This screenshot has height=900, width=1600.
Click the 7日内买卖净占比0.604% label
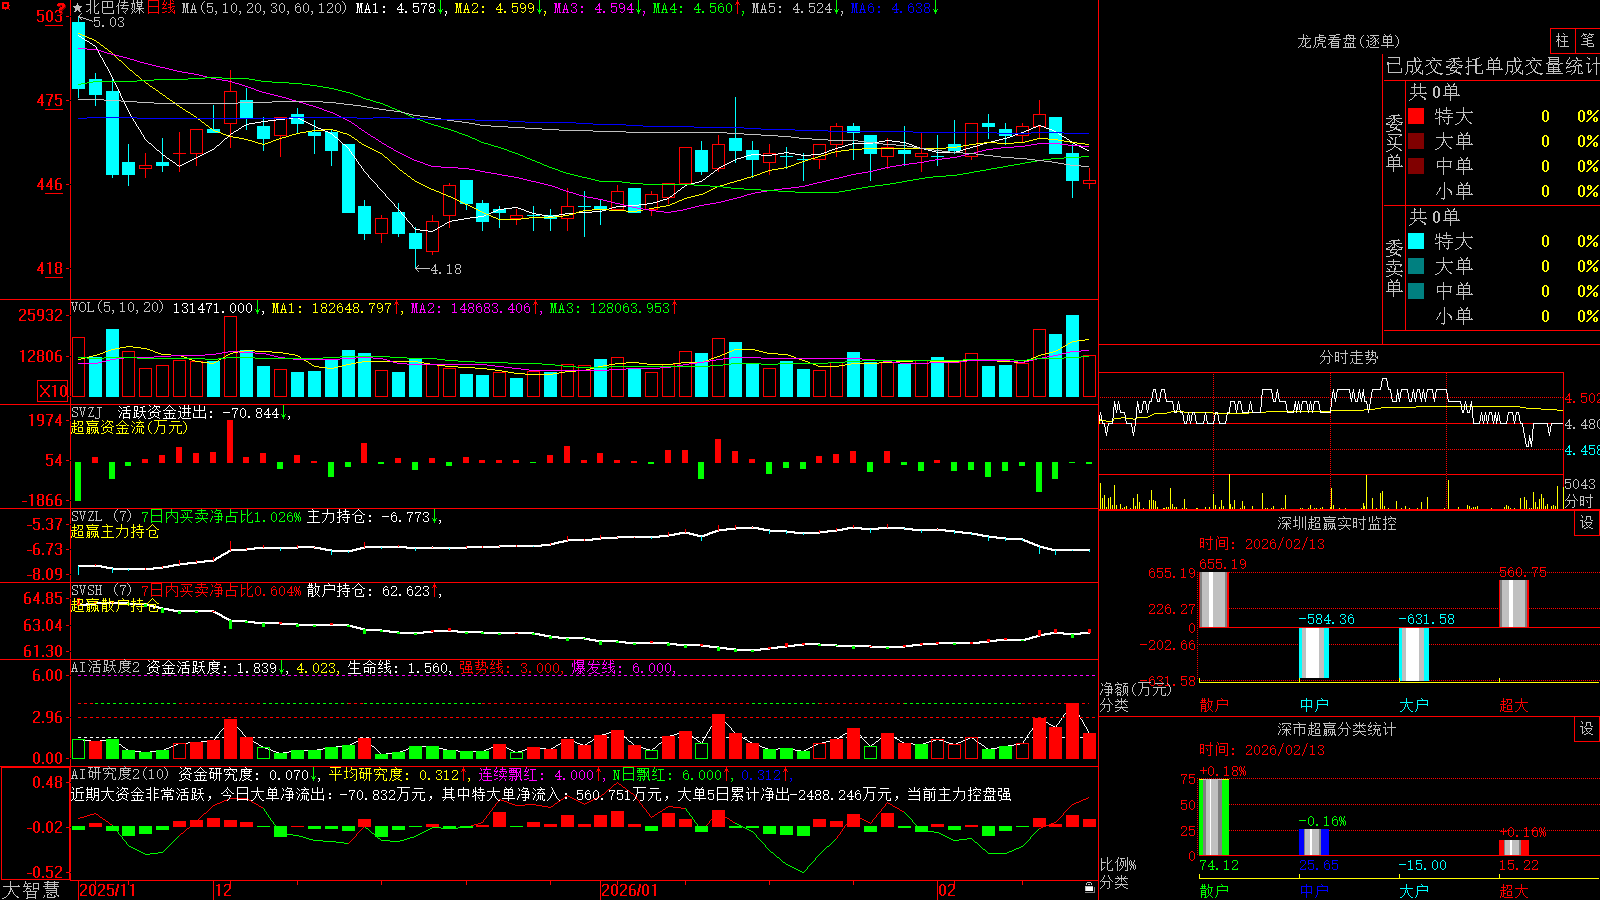pyautogui.click(x=221, y=591)
